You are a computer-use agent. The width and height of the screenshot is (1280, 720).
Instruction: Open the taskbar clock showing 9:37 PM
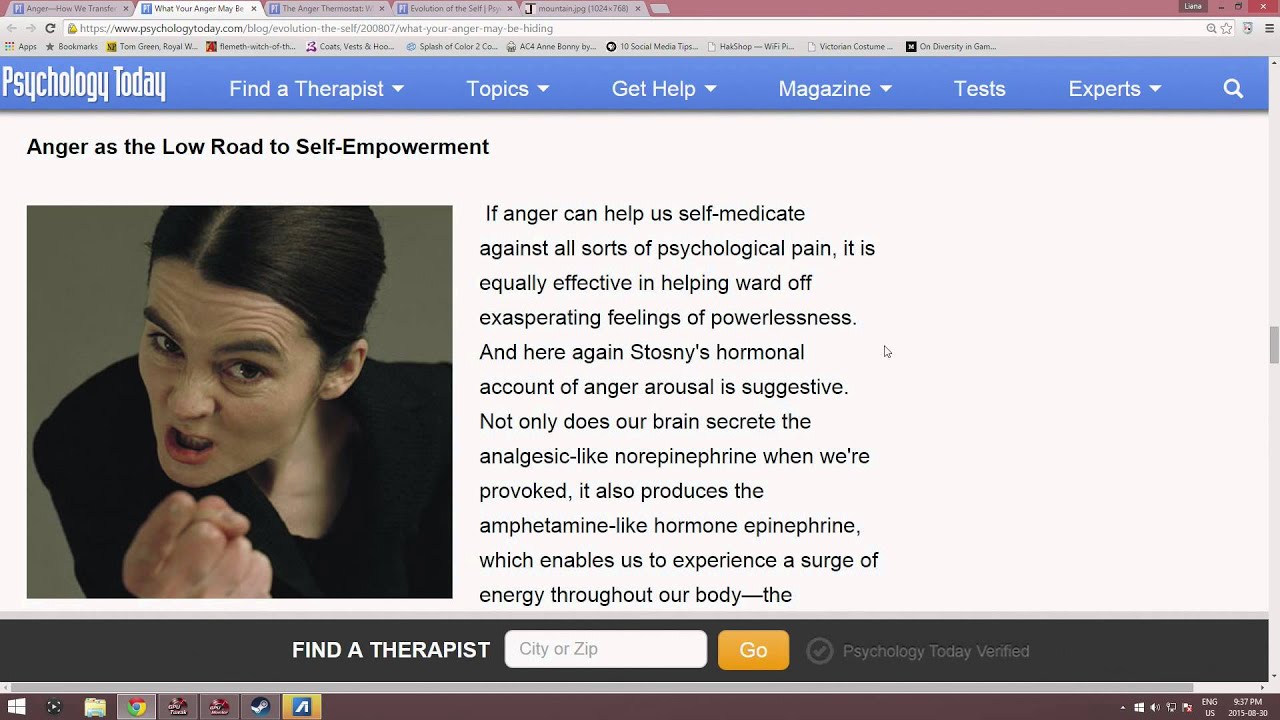[x=1248, y=707]
